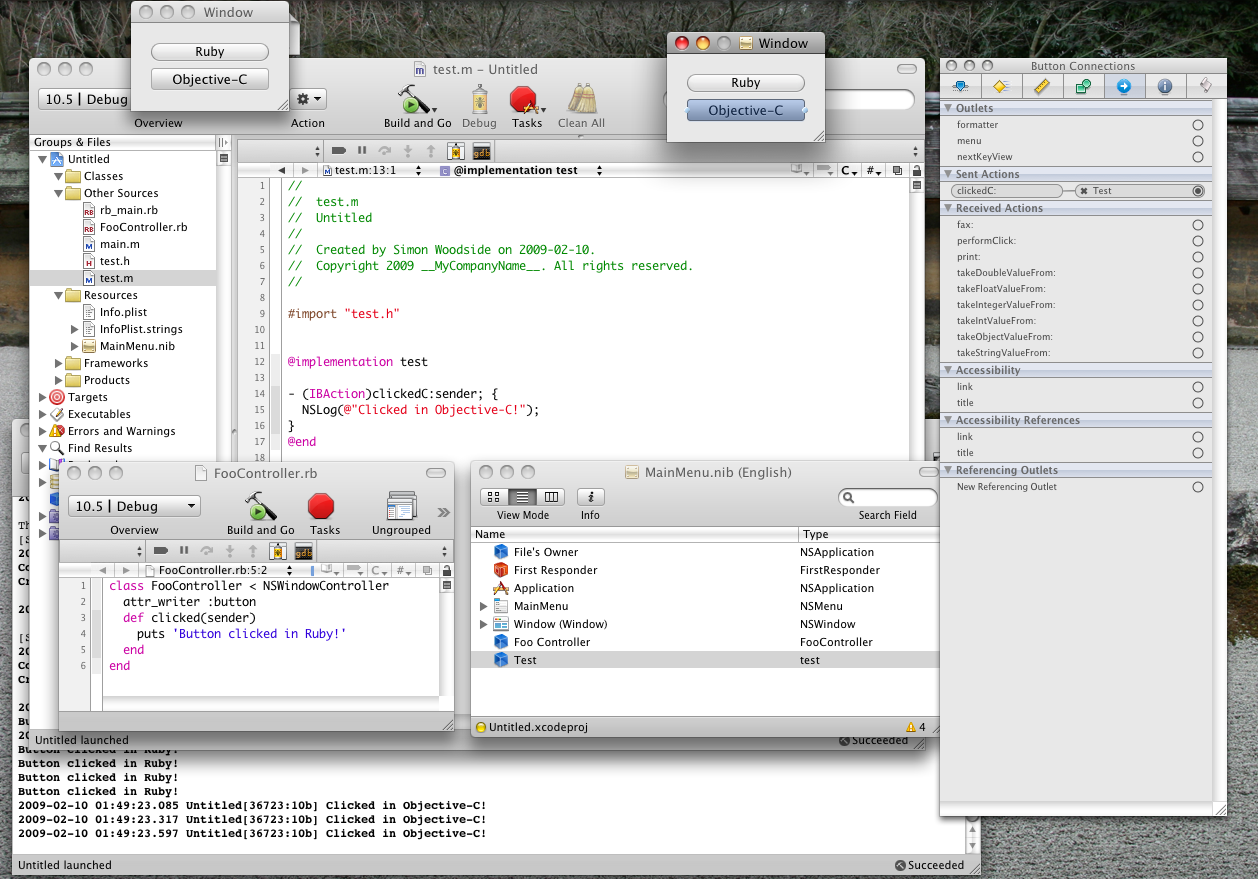Click the Tasks stop sign in test.m toolbar

pyautogui.click(x=526, y=100)
